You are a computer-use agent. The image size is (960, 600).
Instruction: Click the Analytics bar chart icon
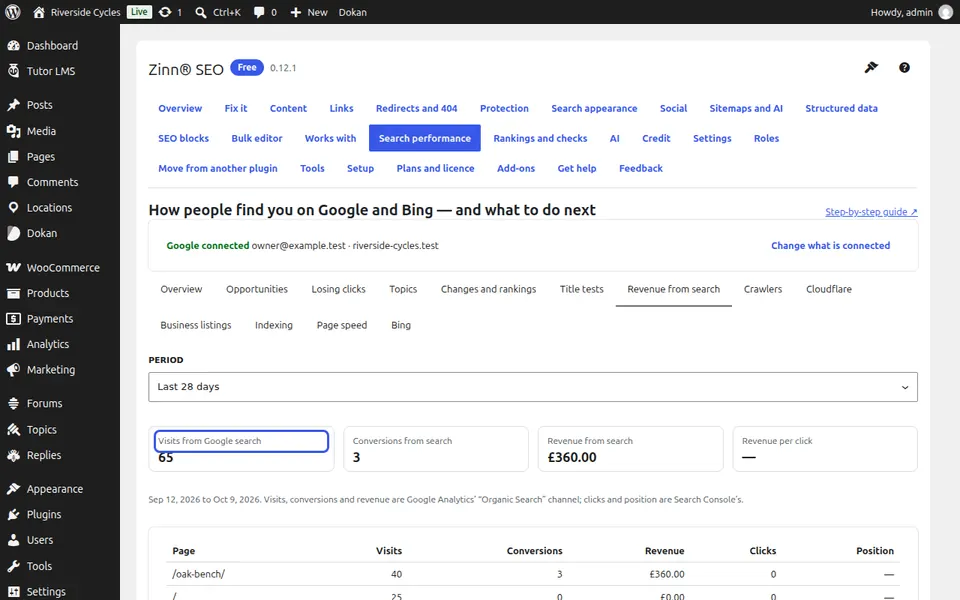[x=13, y=345]
